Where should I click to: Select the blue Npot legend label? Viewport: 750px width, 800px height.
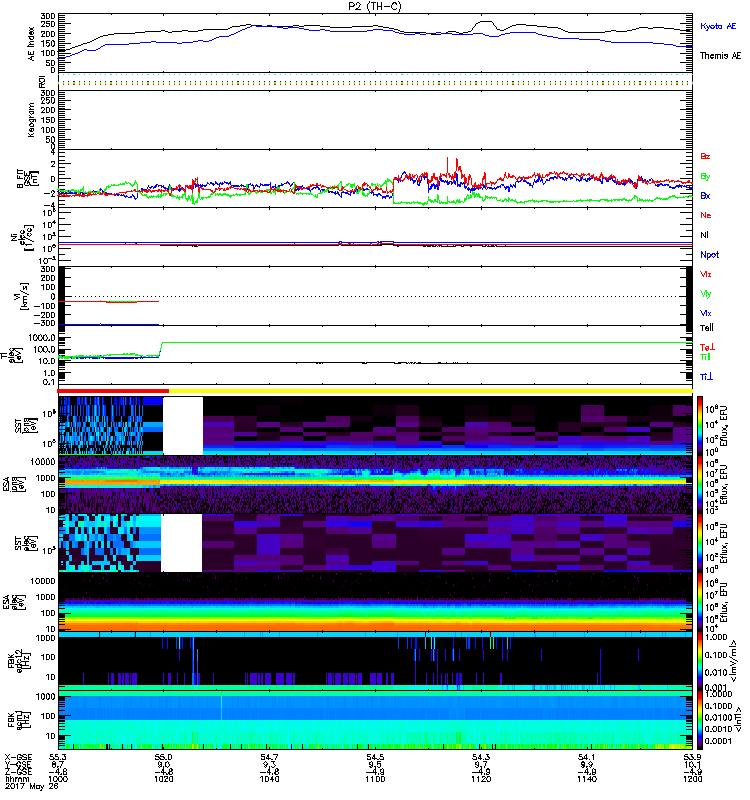tap(709, 255)
